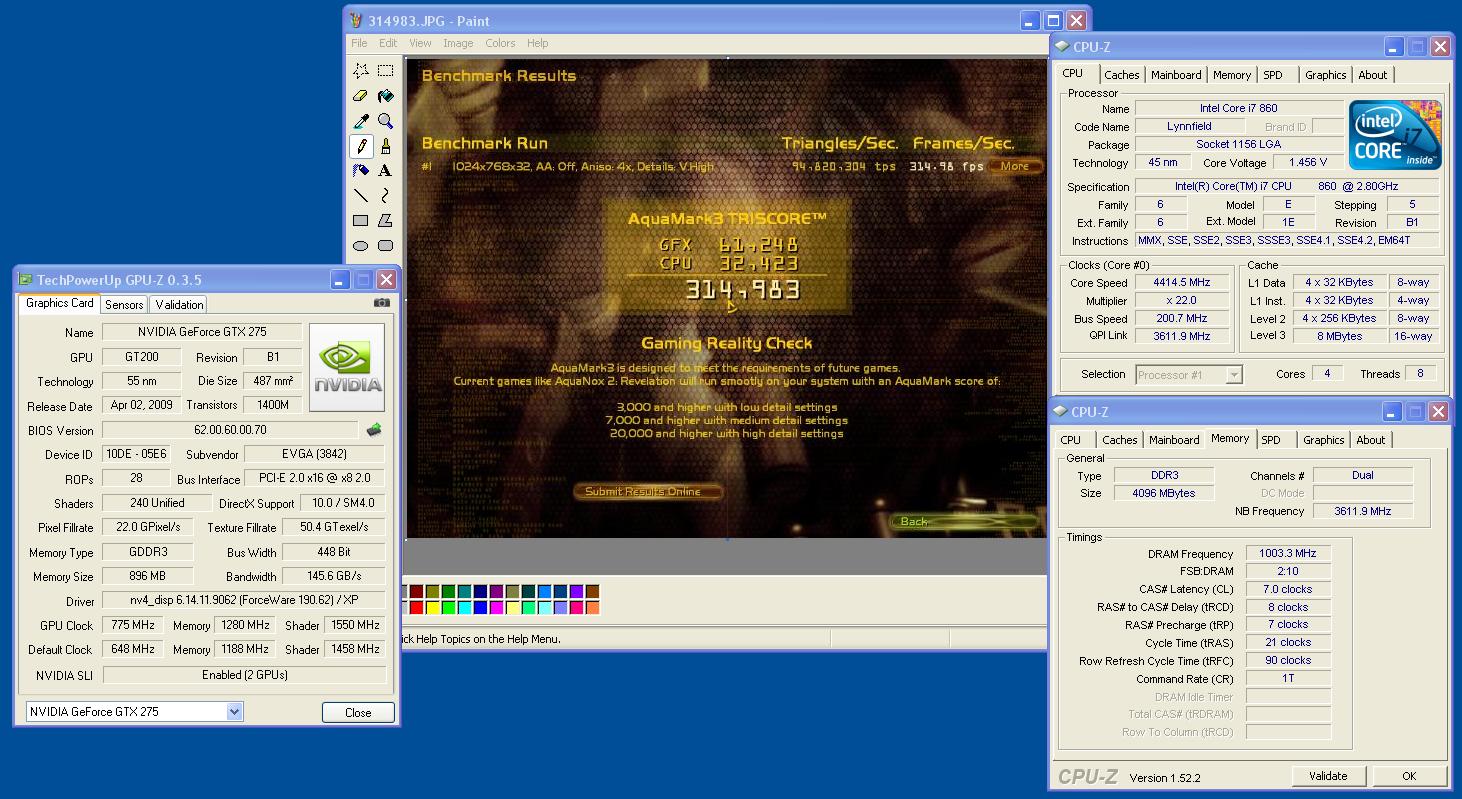Image resolution: width=1462 pixels, height=799 pixels.
Task: Pick the bright red color swatch
Action: tap(416, 607)
